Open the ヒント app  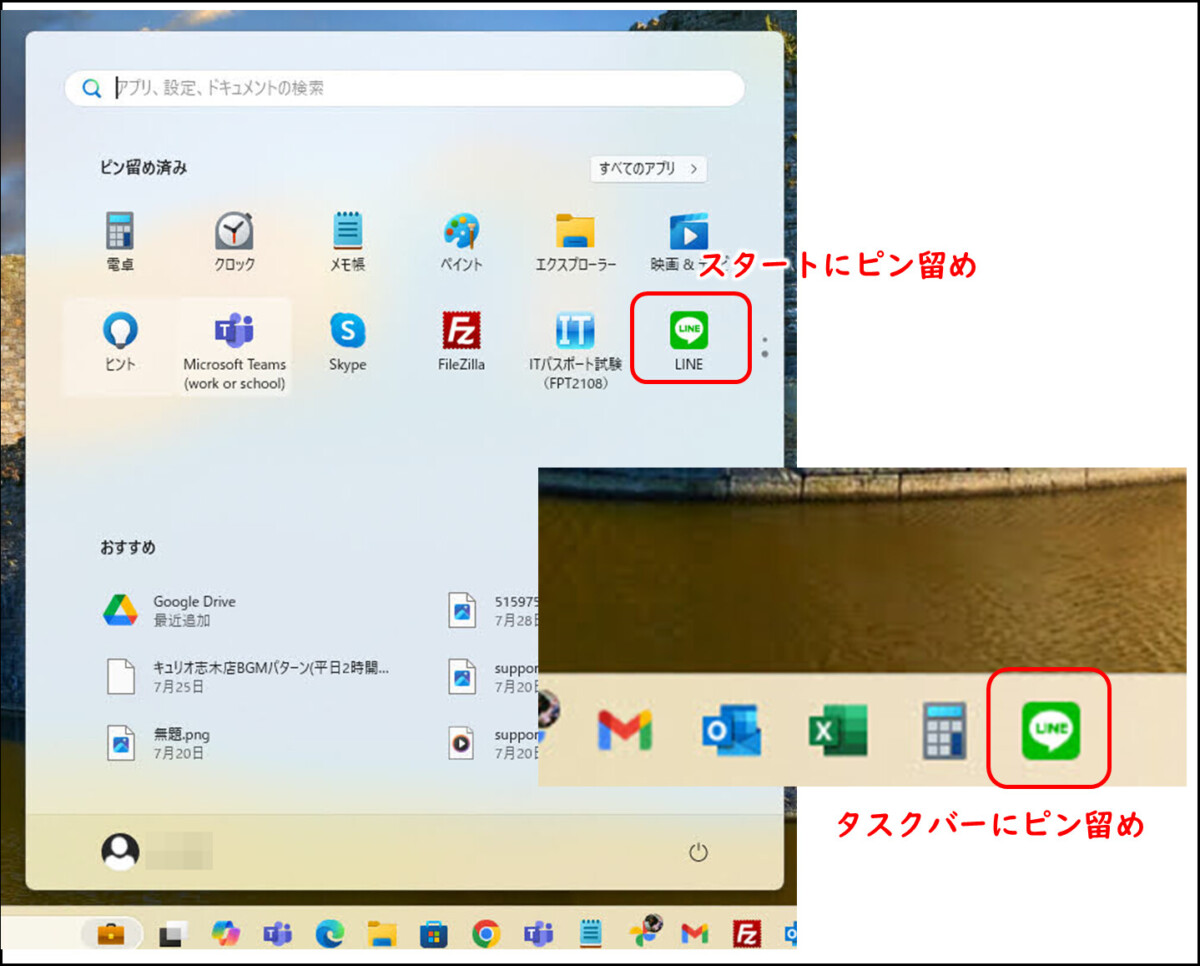pos(120,342)
